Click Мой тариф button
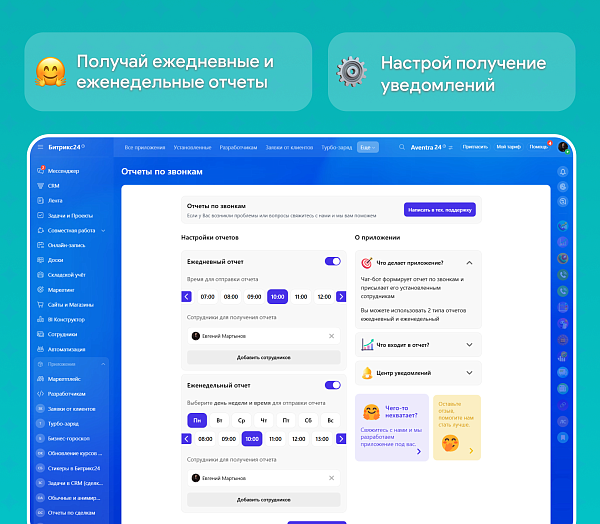Viewport: 600px width, 524px height. tap(509, 147)
